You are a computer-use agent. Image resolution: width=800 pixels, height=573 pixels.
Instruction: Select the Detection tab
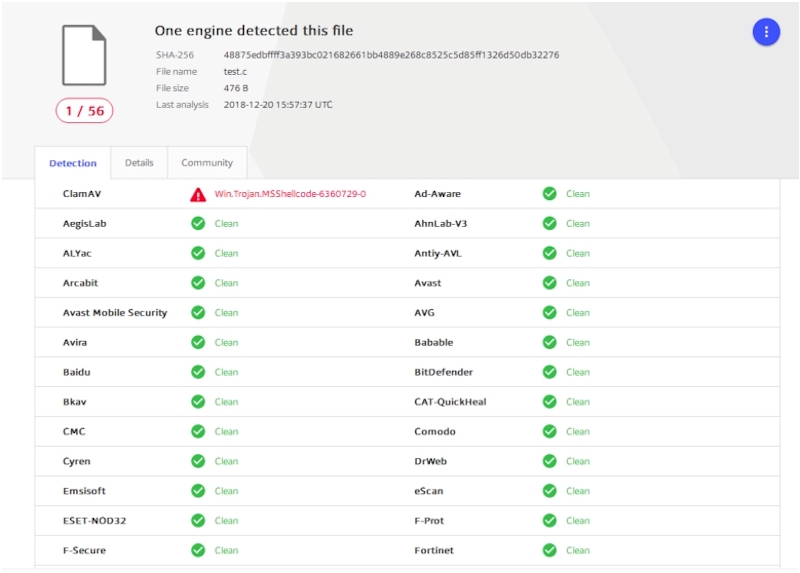click(x=73, y=163)
